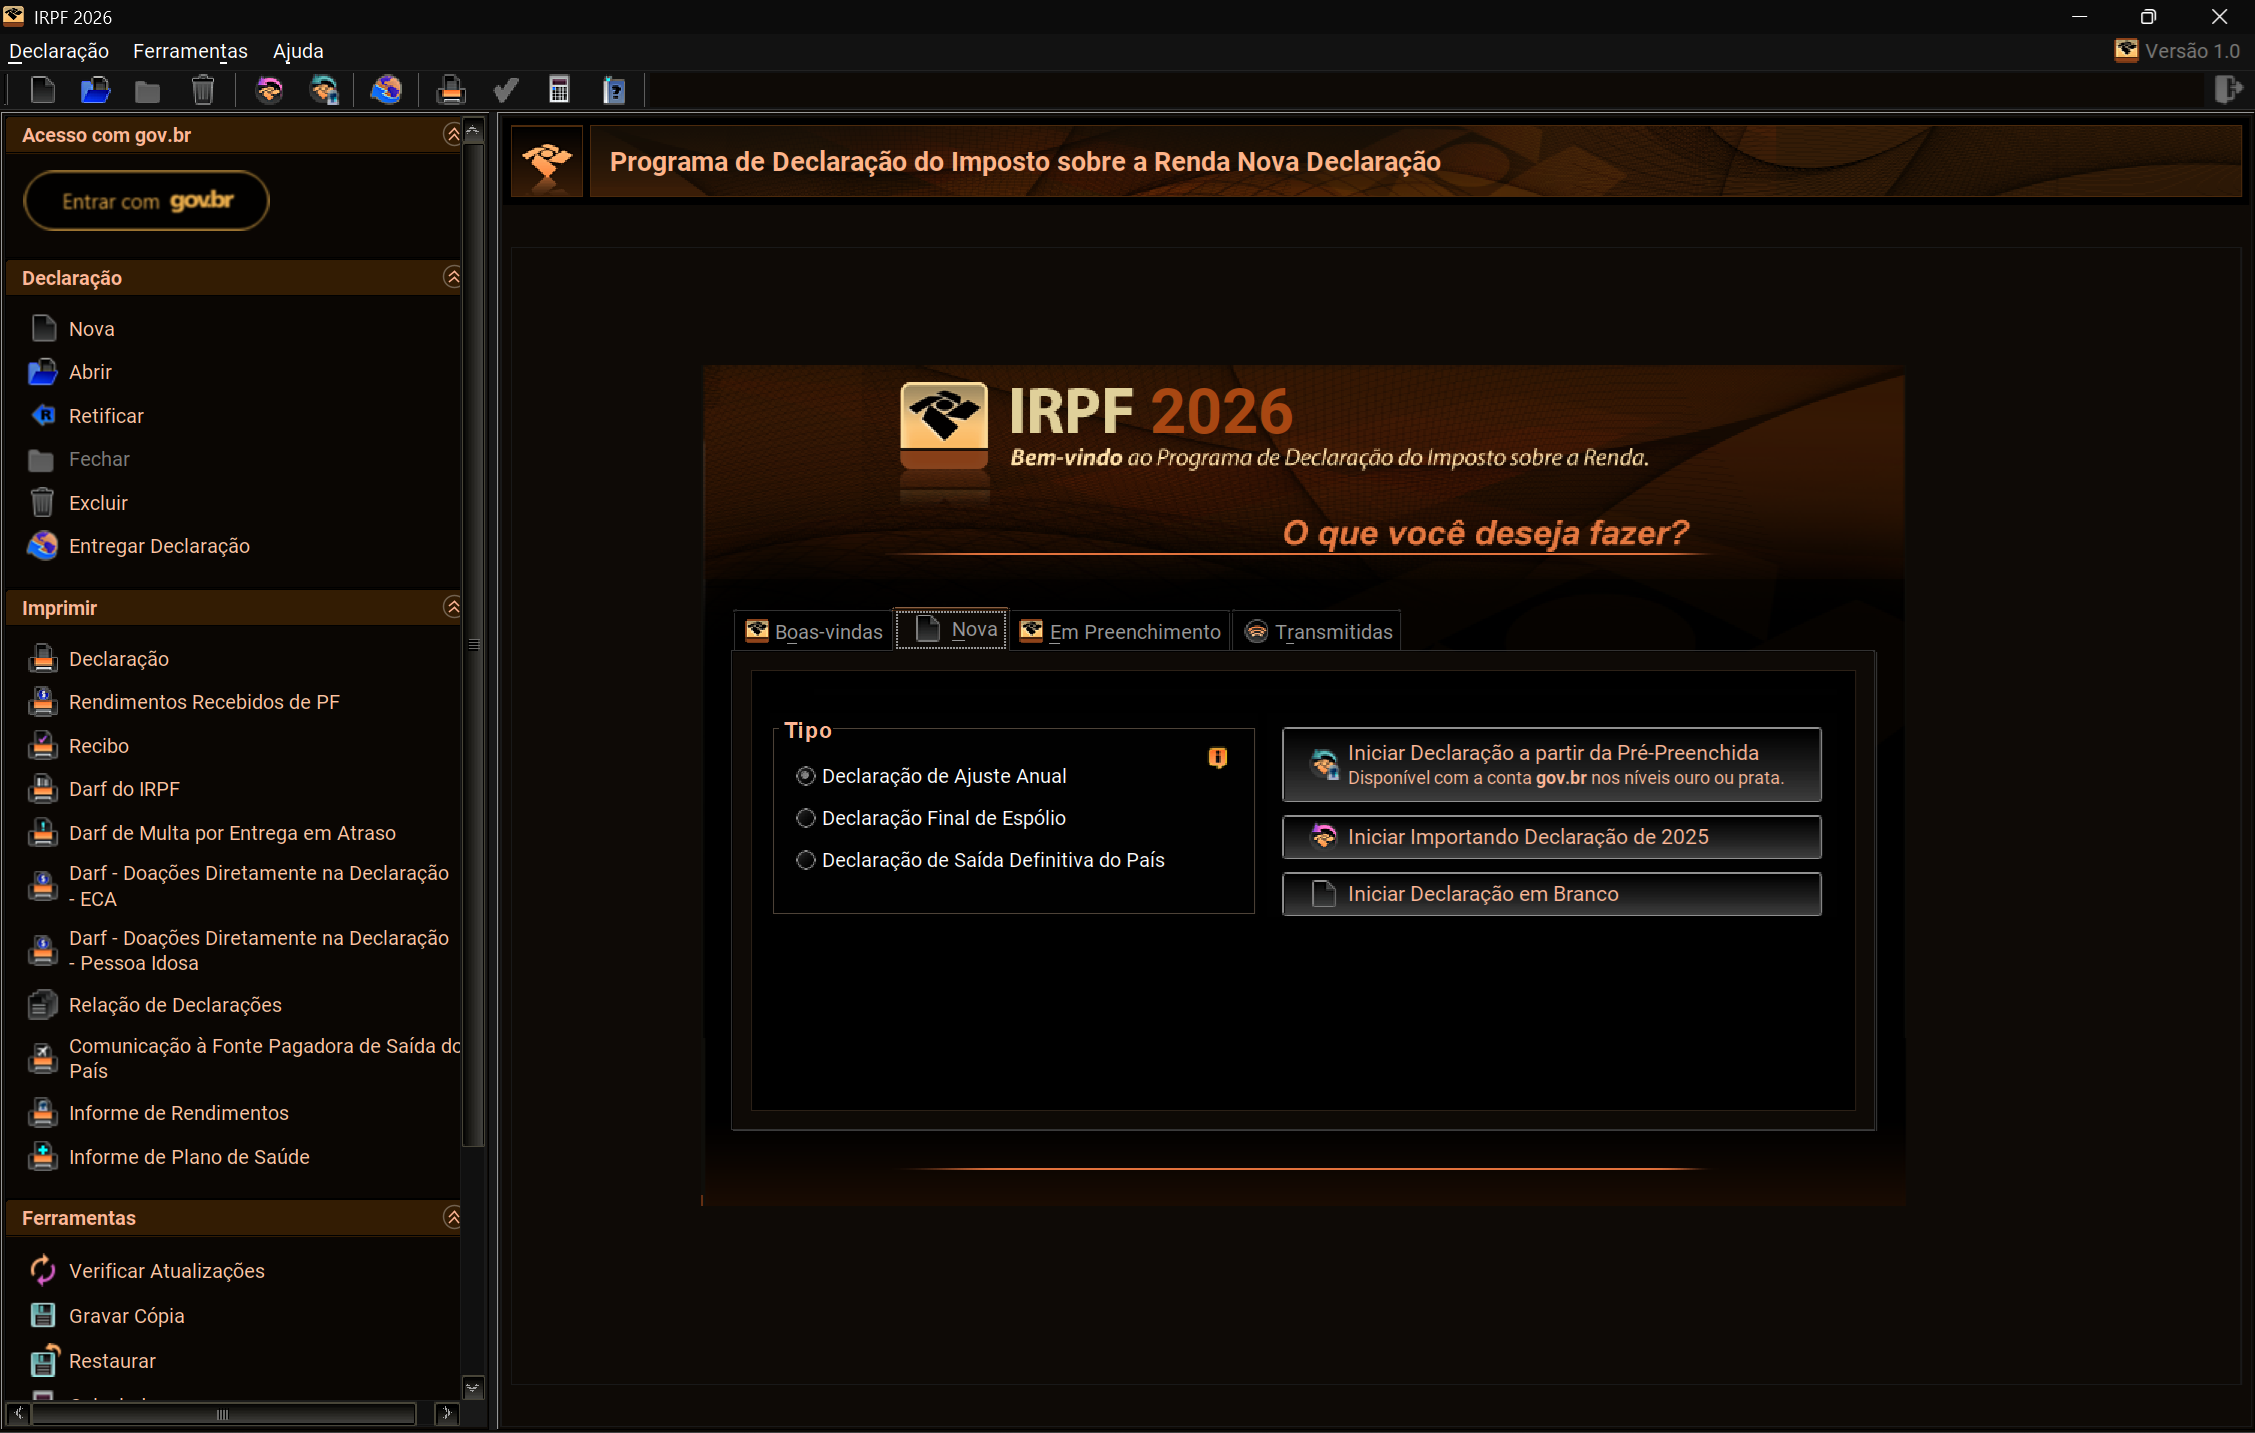2255x1433 pixels.
Task: Click the blue open-folder toolbar icon
Action: 95,91
